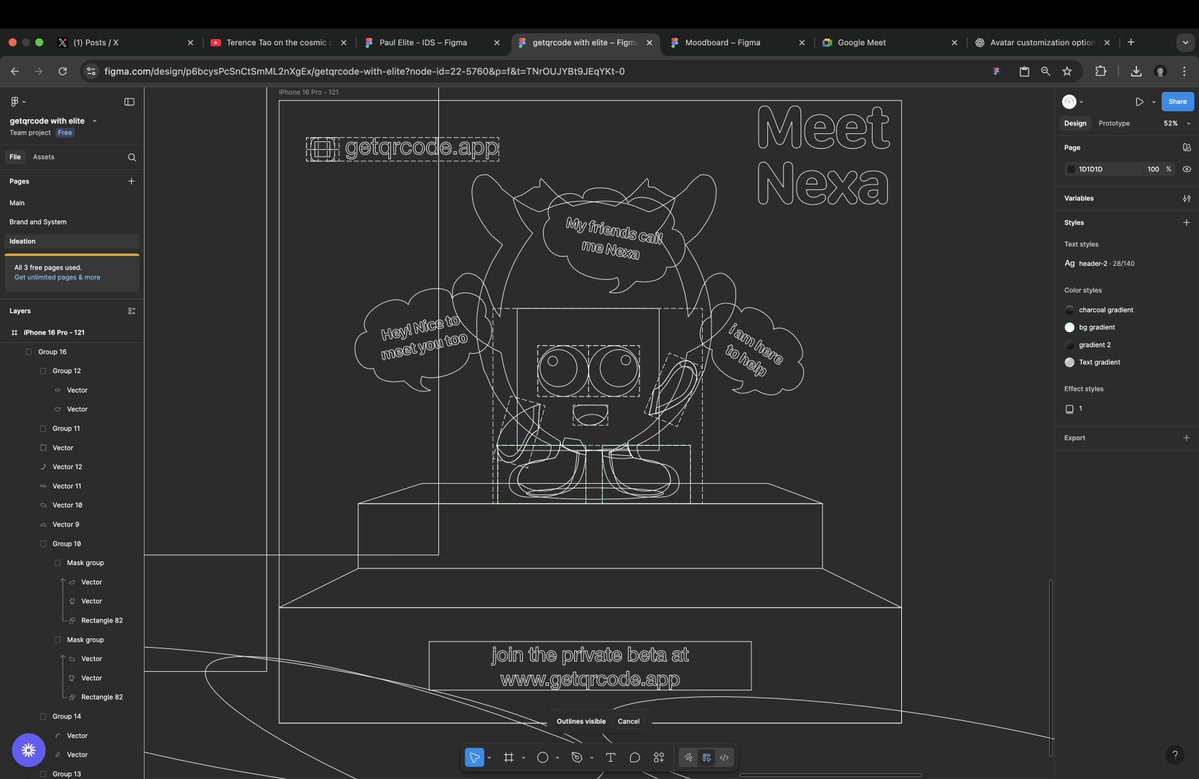Open frame tool options dropdown arrow
Viewport: 1199px width, 779px height.
click(523, 758)
